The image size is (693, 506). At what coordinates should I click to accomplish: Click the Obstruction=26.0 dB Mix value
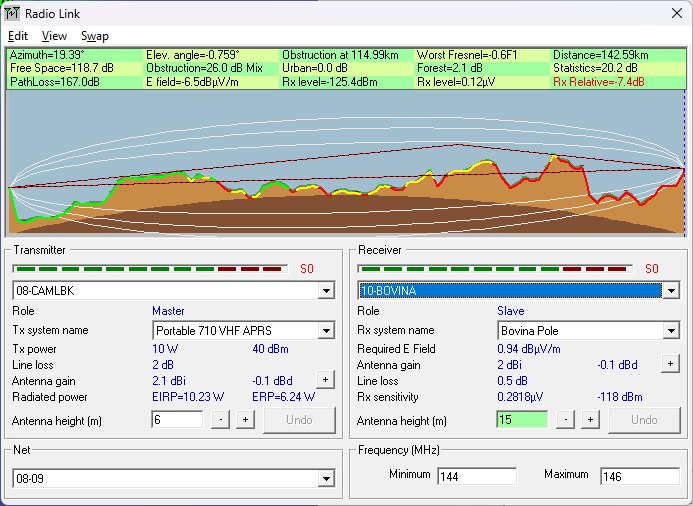pyautogui.click(x=204, y=68)
